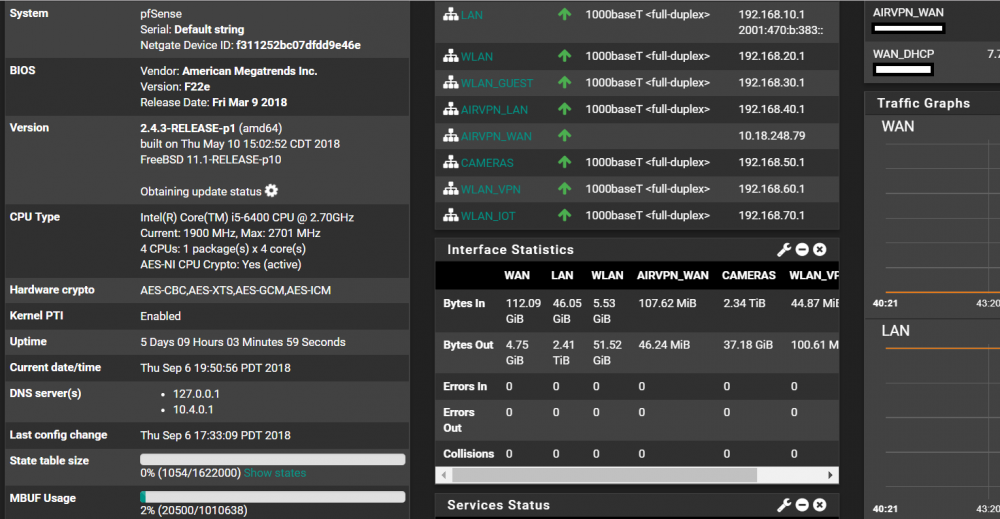
Task: Open the AIRVPN_WAN interface link
Action: click(496, 136)
